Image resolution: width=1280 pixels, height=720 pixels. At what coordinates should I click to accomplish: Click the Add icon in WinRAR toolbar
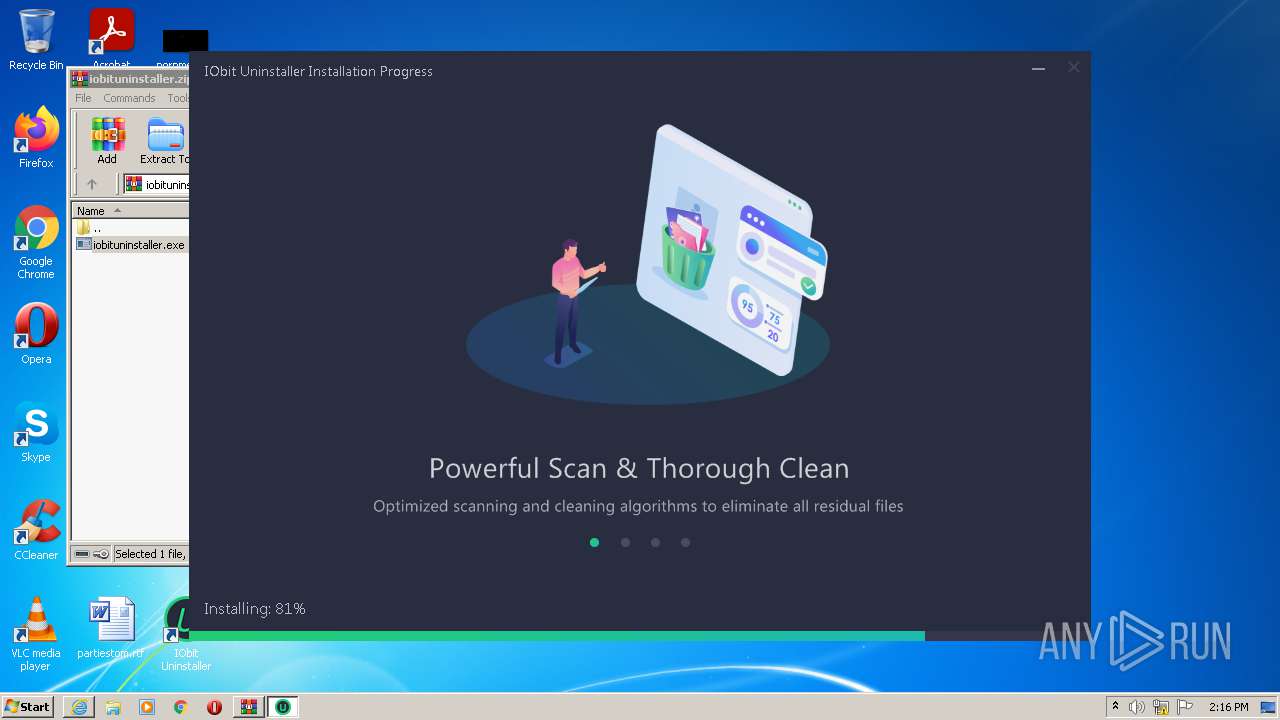(x=107, y=141)
